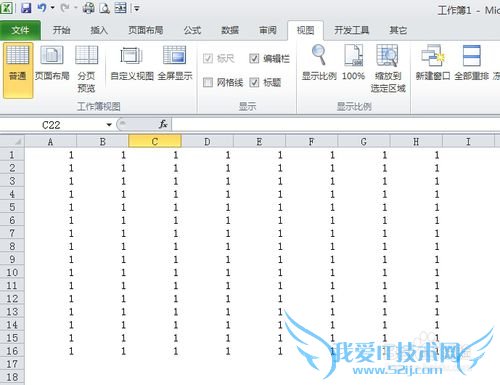Open the 文件 (File) tab
The width and height of the screenshot is (500, 385).
pos(20,30)
